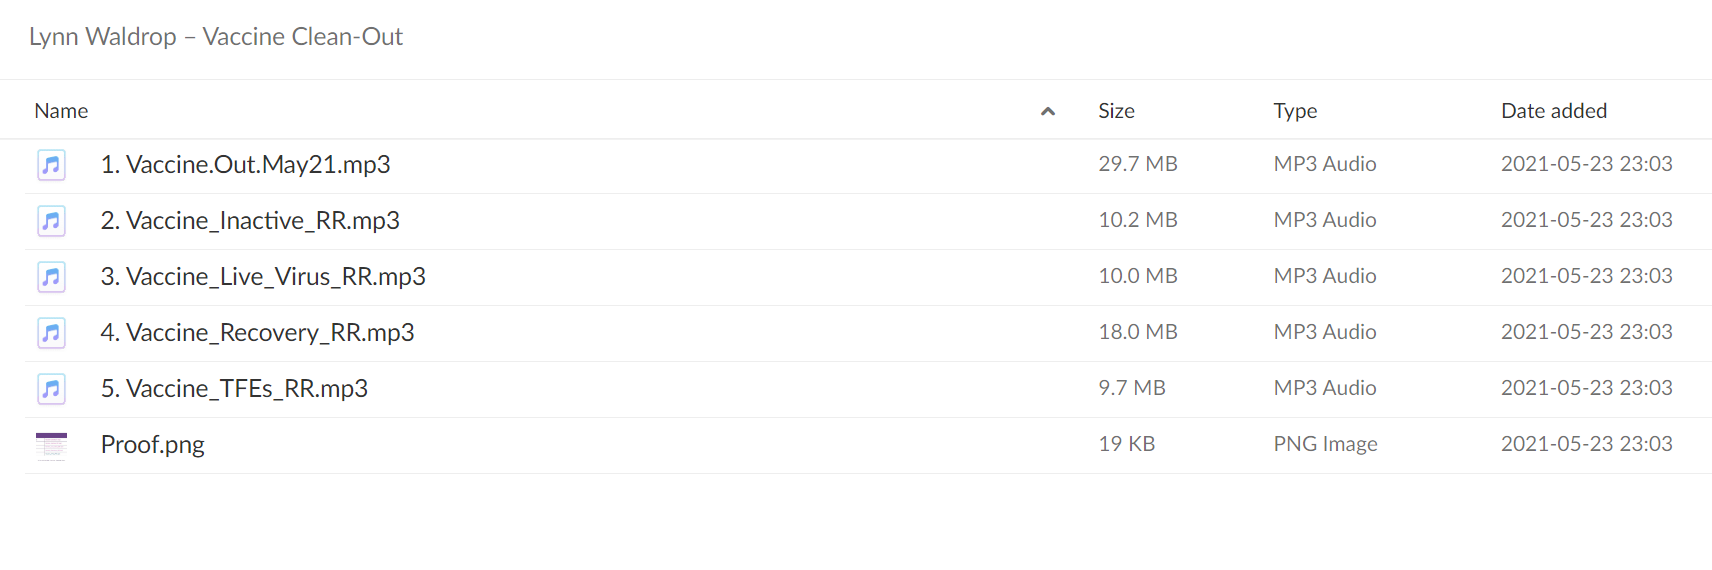Sort files by the Date added header

coord(1554,111)
